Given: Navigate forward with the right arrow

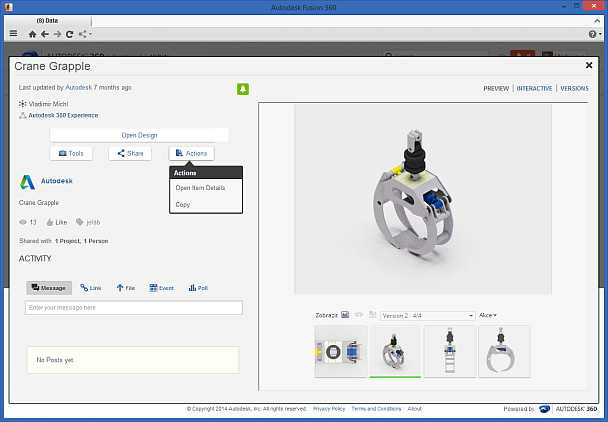Looking at the screenshot, I should coord(57,34).
